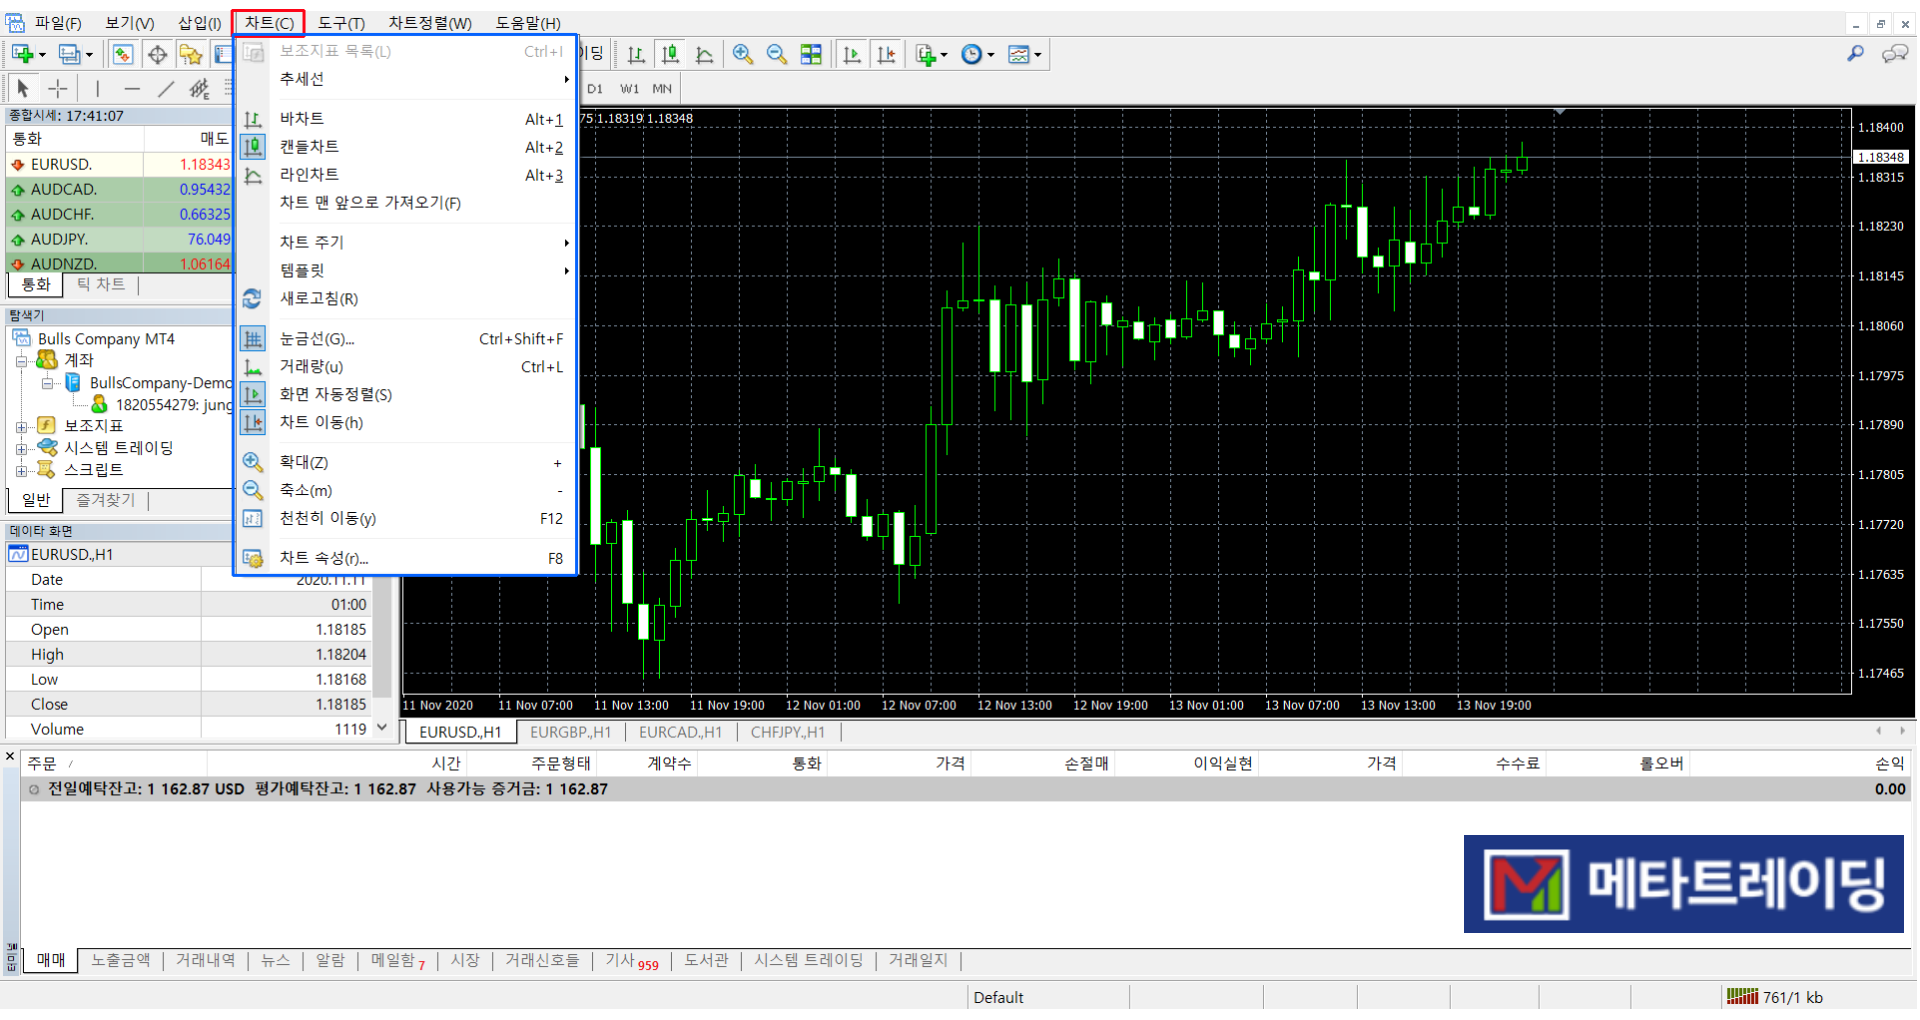Viewport: 1920px width, 1020px height.
Task: Expand the 보조지표 tree node
Action: [21, 427]
